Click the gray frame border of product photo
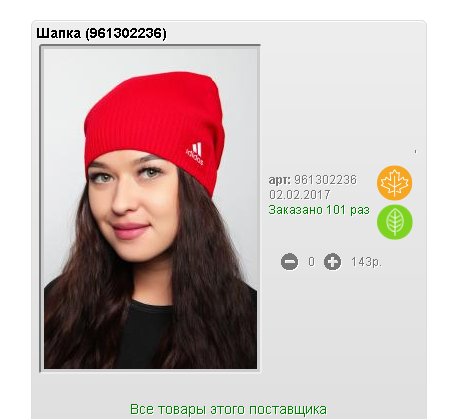Screen dimensions: 459x419 point(41,208)
